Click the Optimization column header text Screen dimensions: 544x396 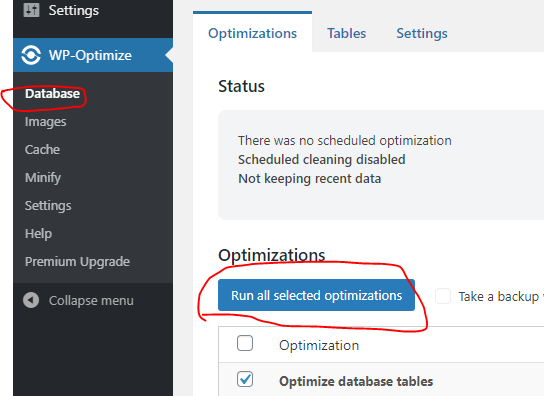point(319,345)
